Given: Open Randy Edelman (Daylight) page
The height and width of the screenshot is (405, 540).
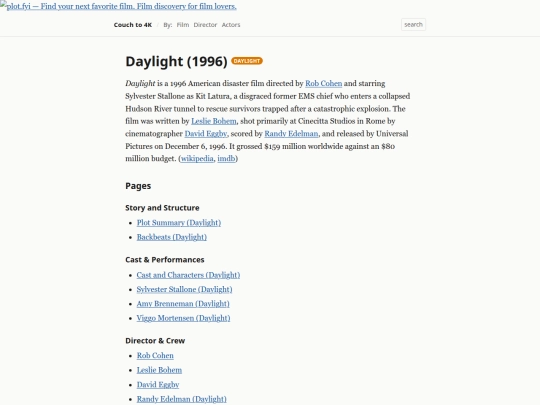Looking at the screenshot, I should click(x=181, y=399).
